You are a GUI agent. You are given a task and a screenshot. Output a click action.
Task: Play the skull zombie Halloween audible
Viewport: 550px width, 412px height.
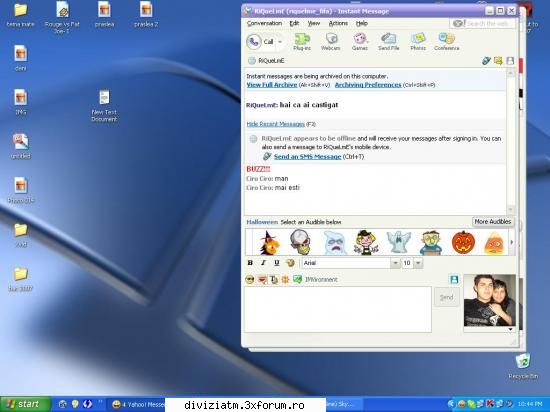300,242
